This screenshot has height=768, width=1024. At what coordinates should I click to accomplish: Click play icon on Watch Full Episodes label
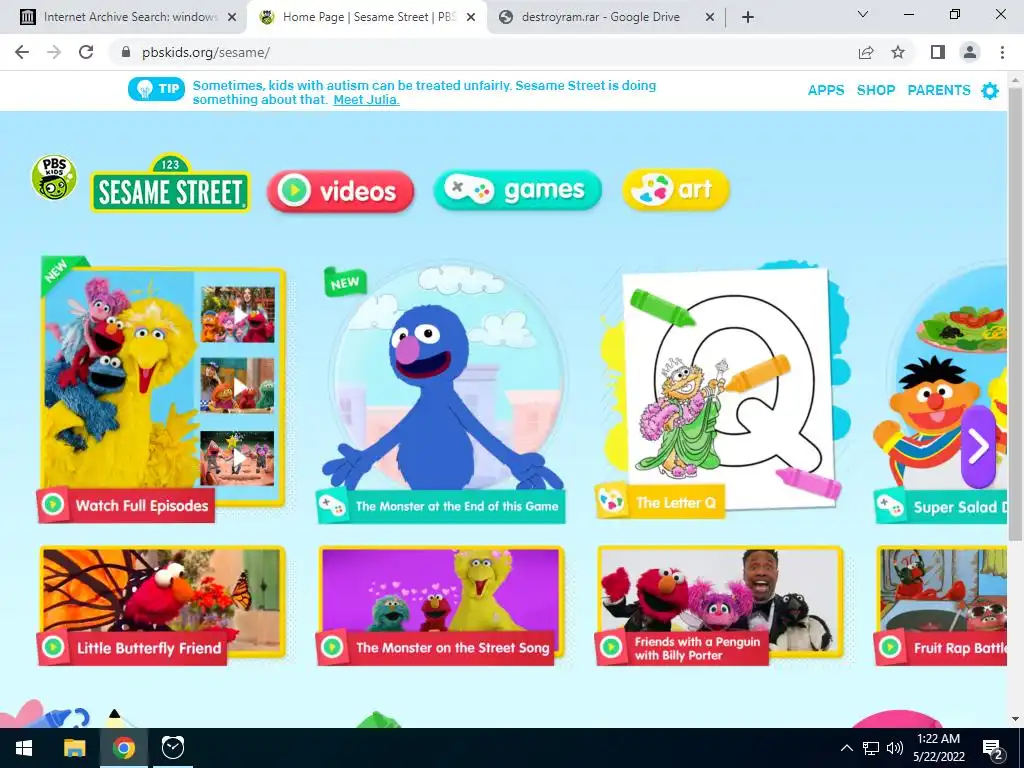coord(53,505)
